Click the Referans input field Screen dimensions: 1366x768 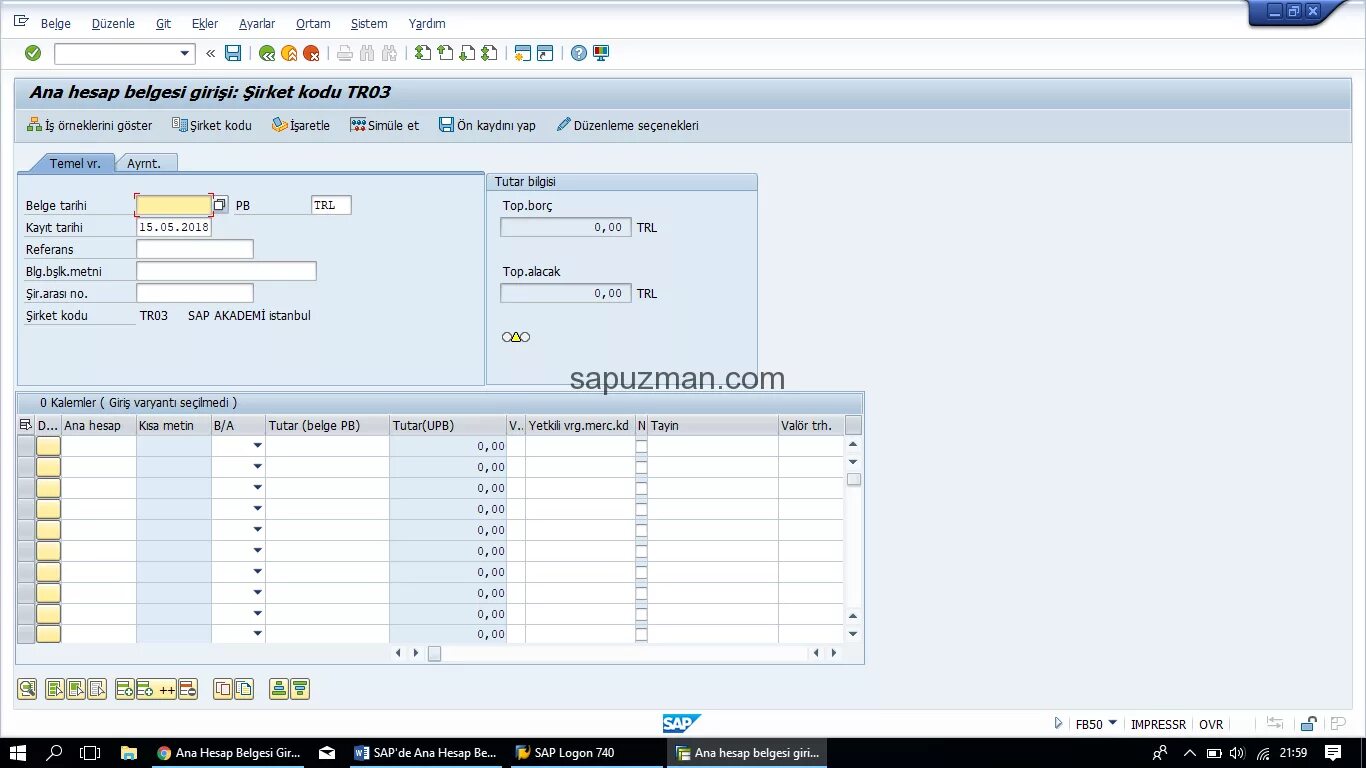click(x=195, y=249)
